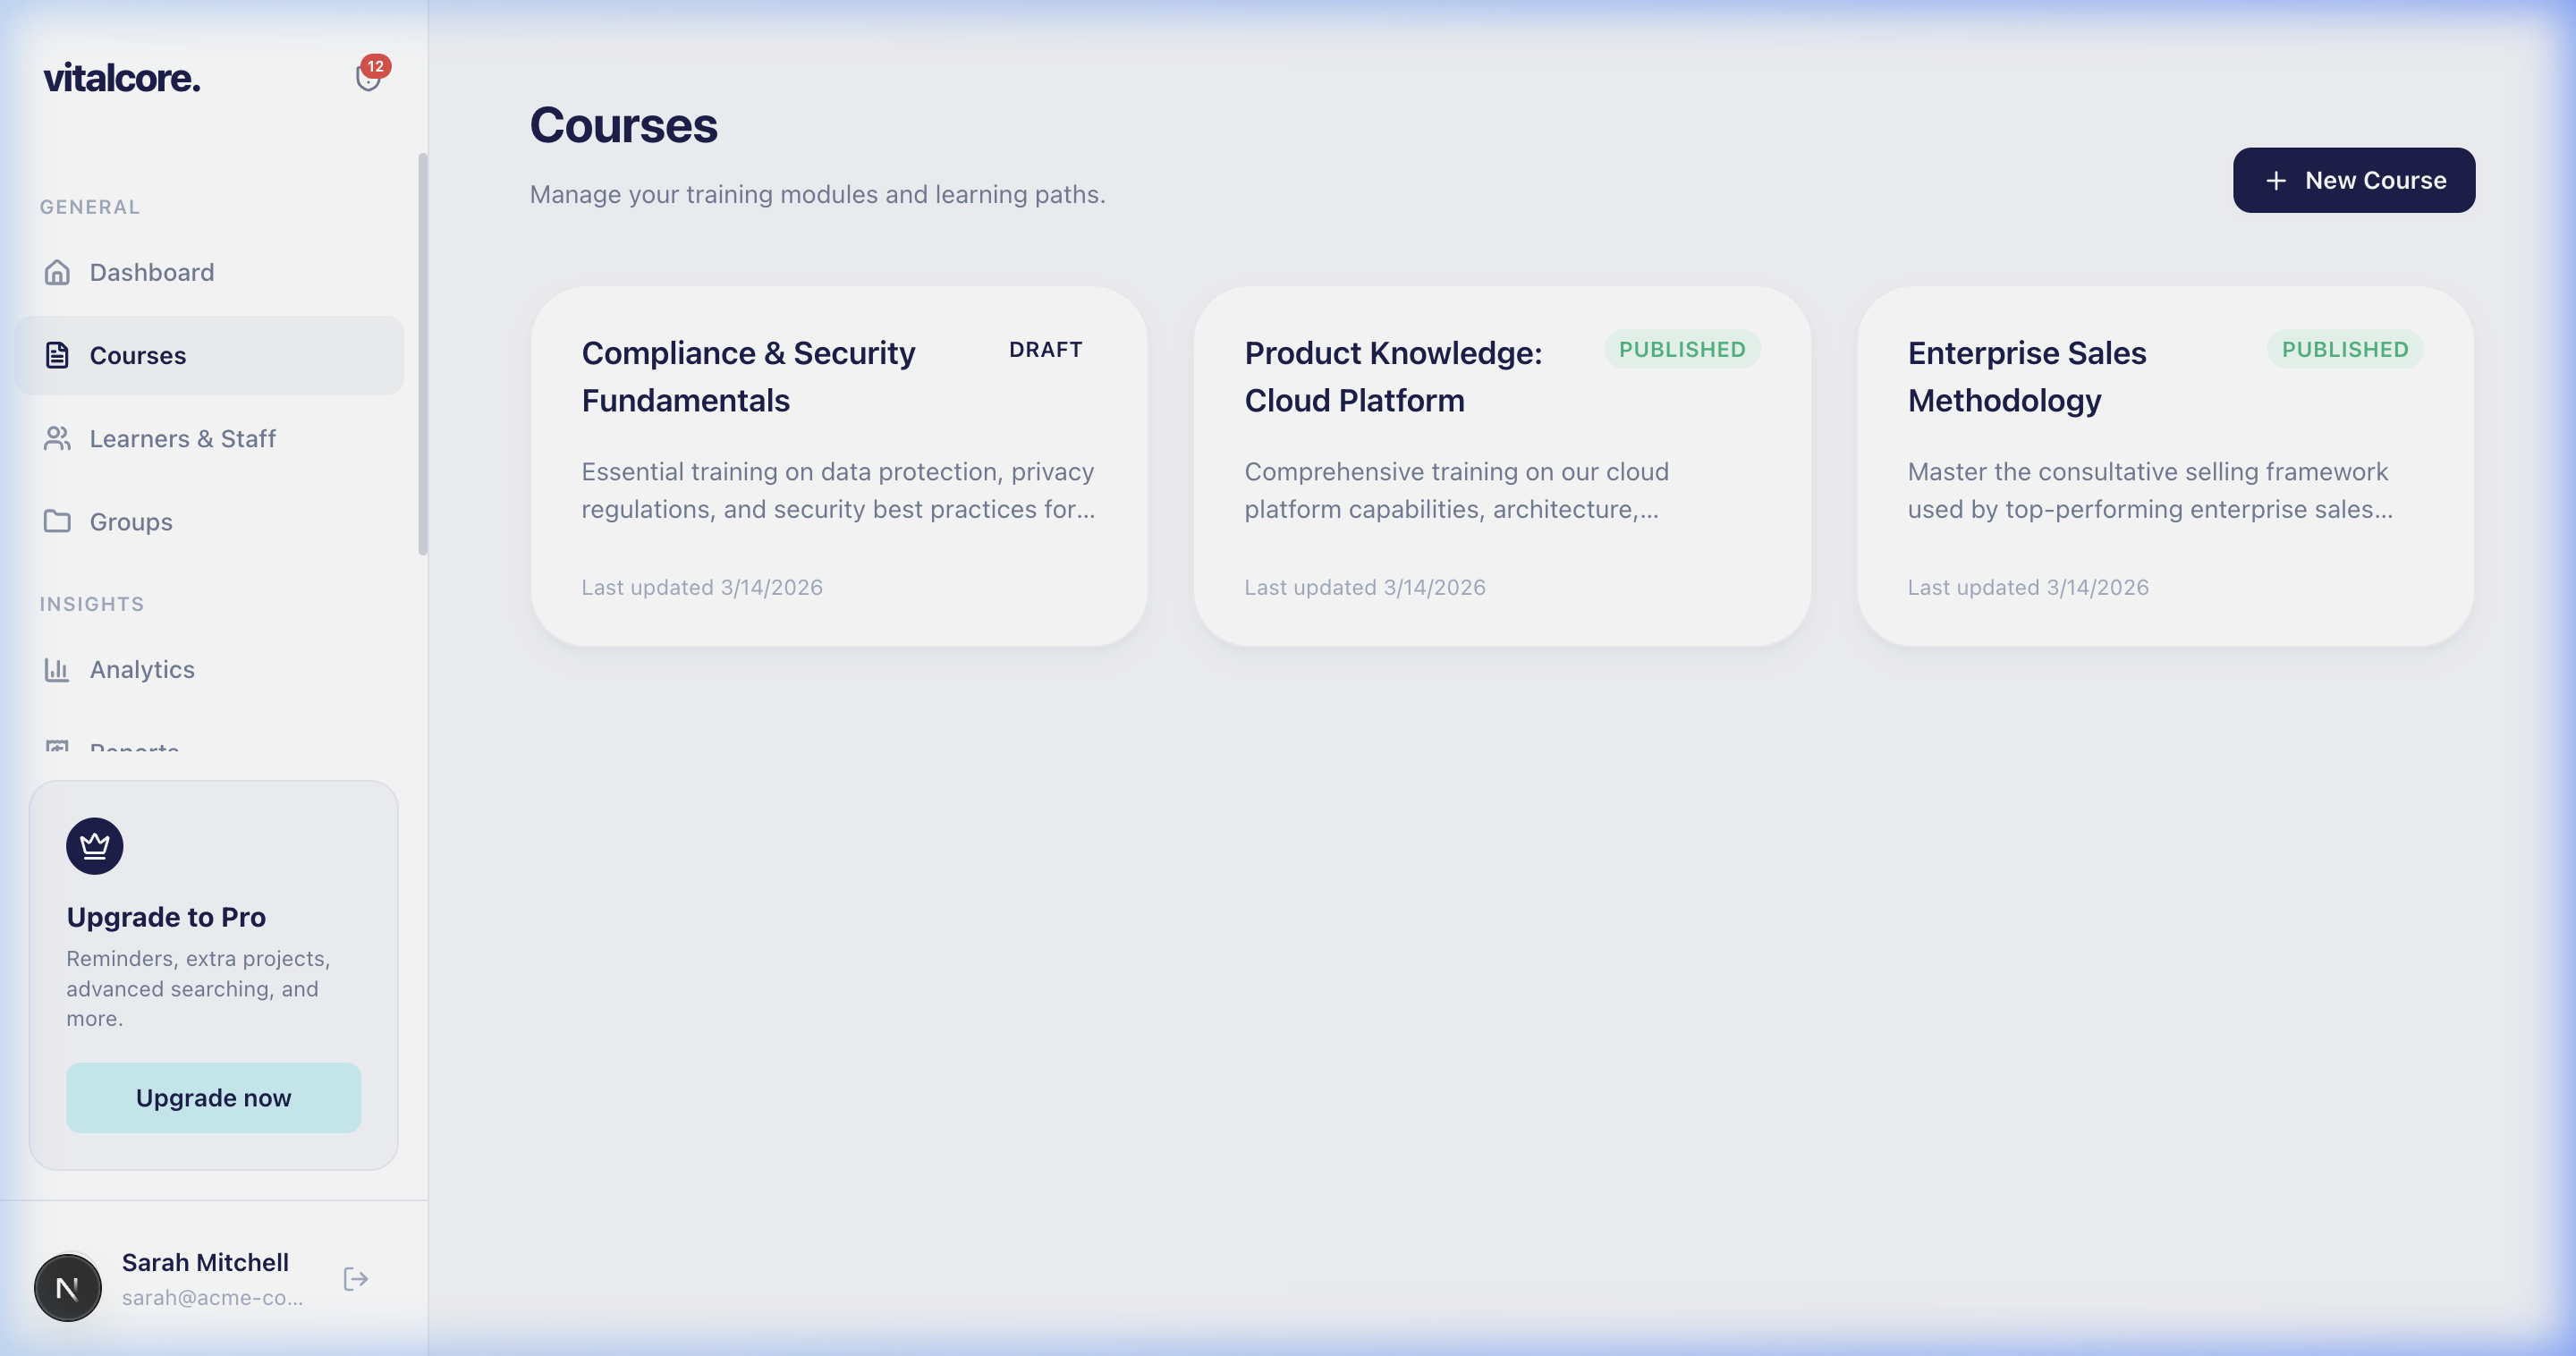Click the Dashboard home icon
The image size is (2576, 1356).
tap(57, 272)
